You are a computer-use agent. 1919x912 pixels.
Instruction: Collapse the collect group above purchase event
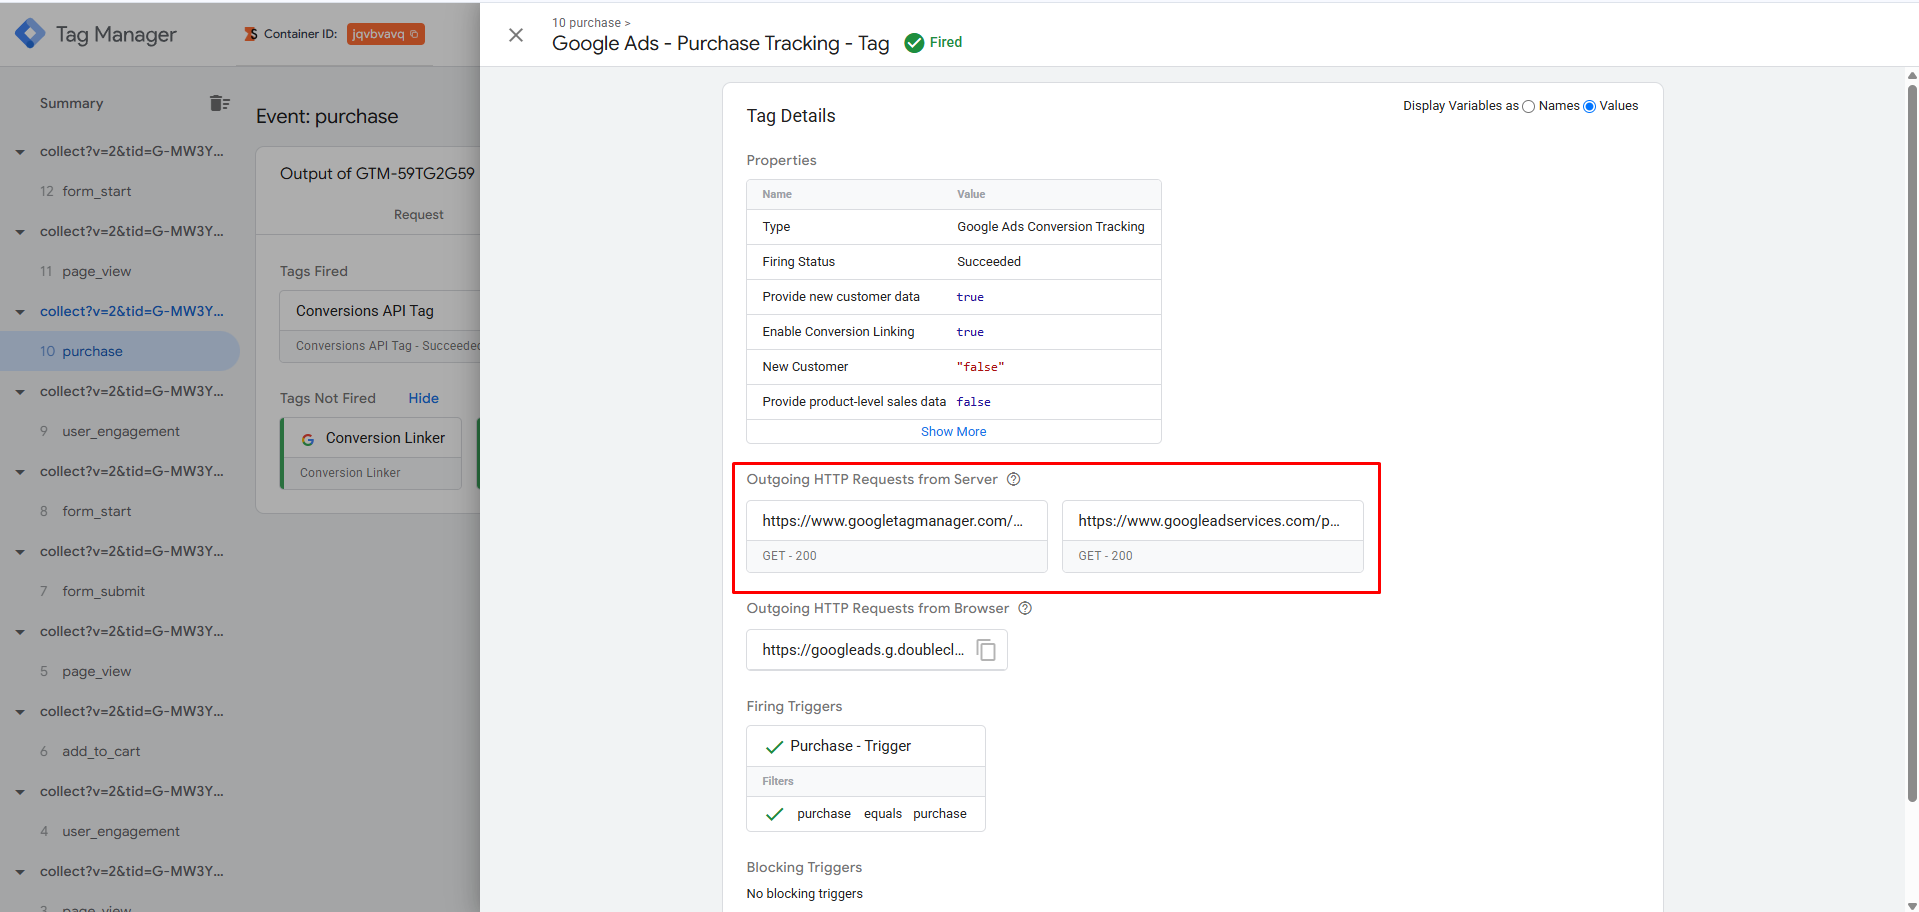pos(20,312)
